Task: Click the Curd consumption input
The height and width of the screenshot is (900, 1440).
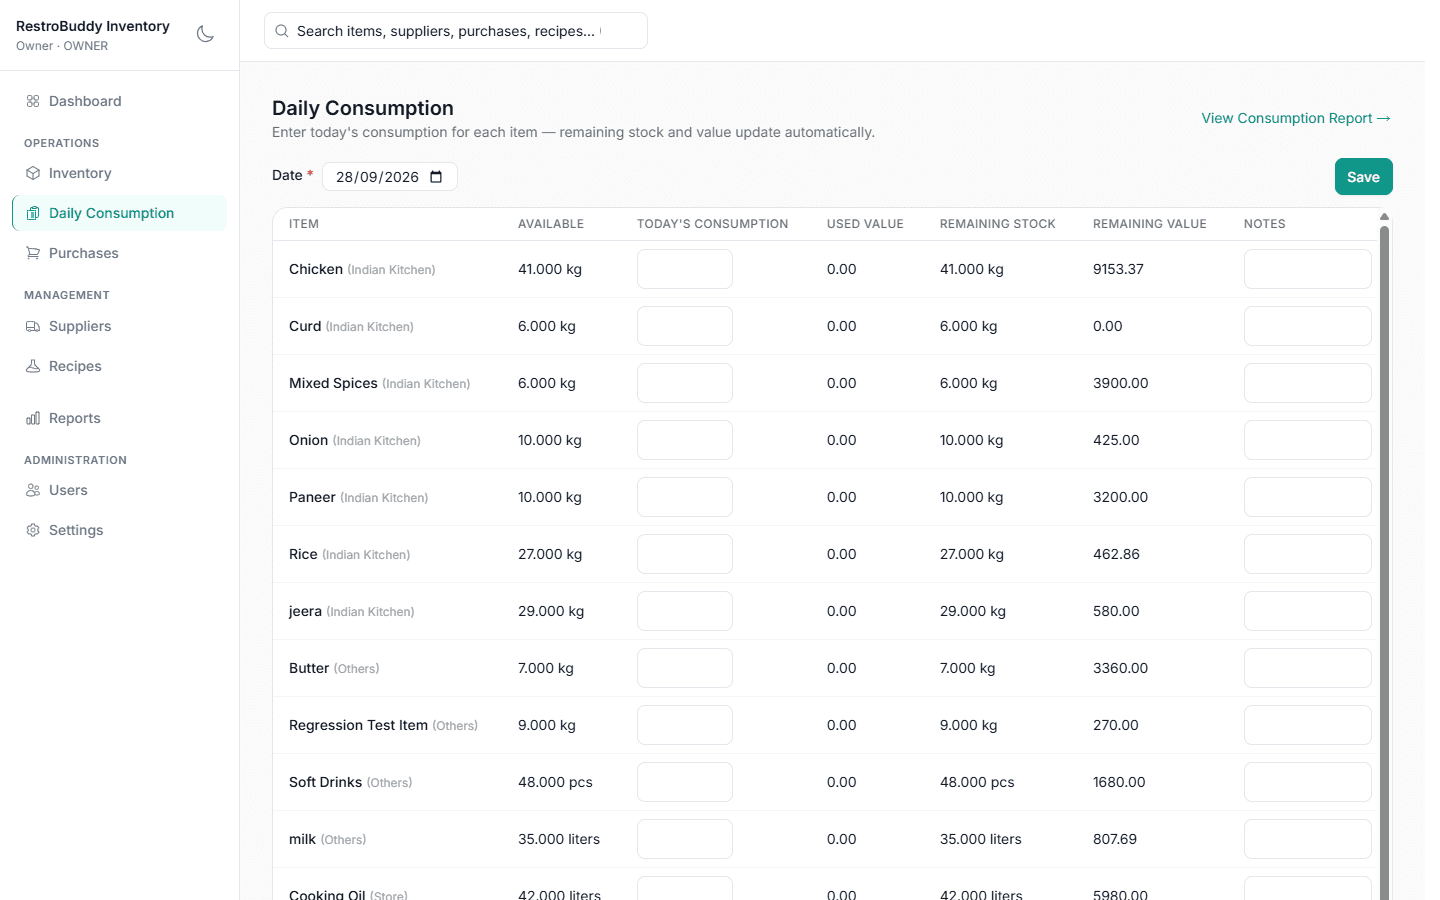Action: click(685, 326)
